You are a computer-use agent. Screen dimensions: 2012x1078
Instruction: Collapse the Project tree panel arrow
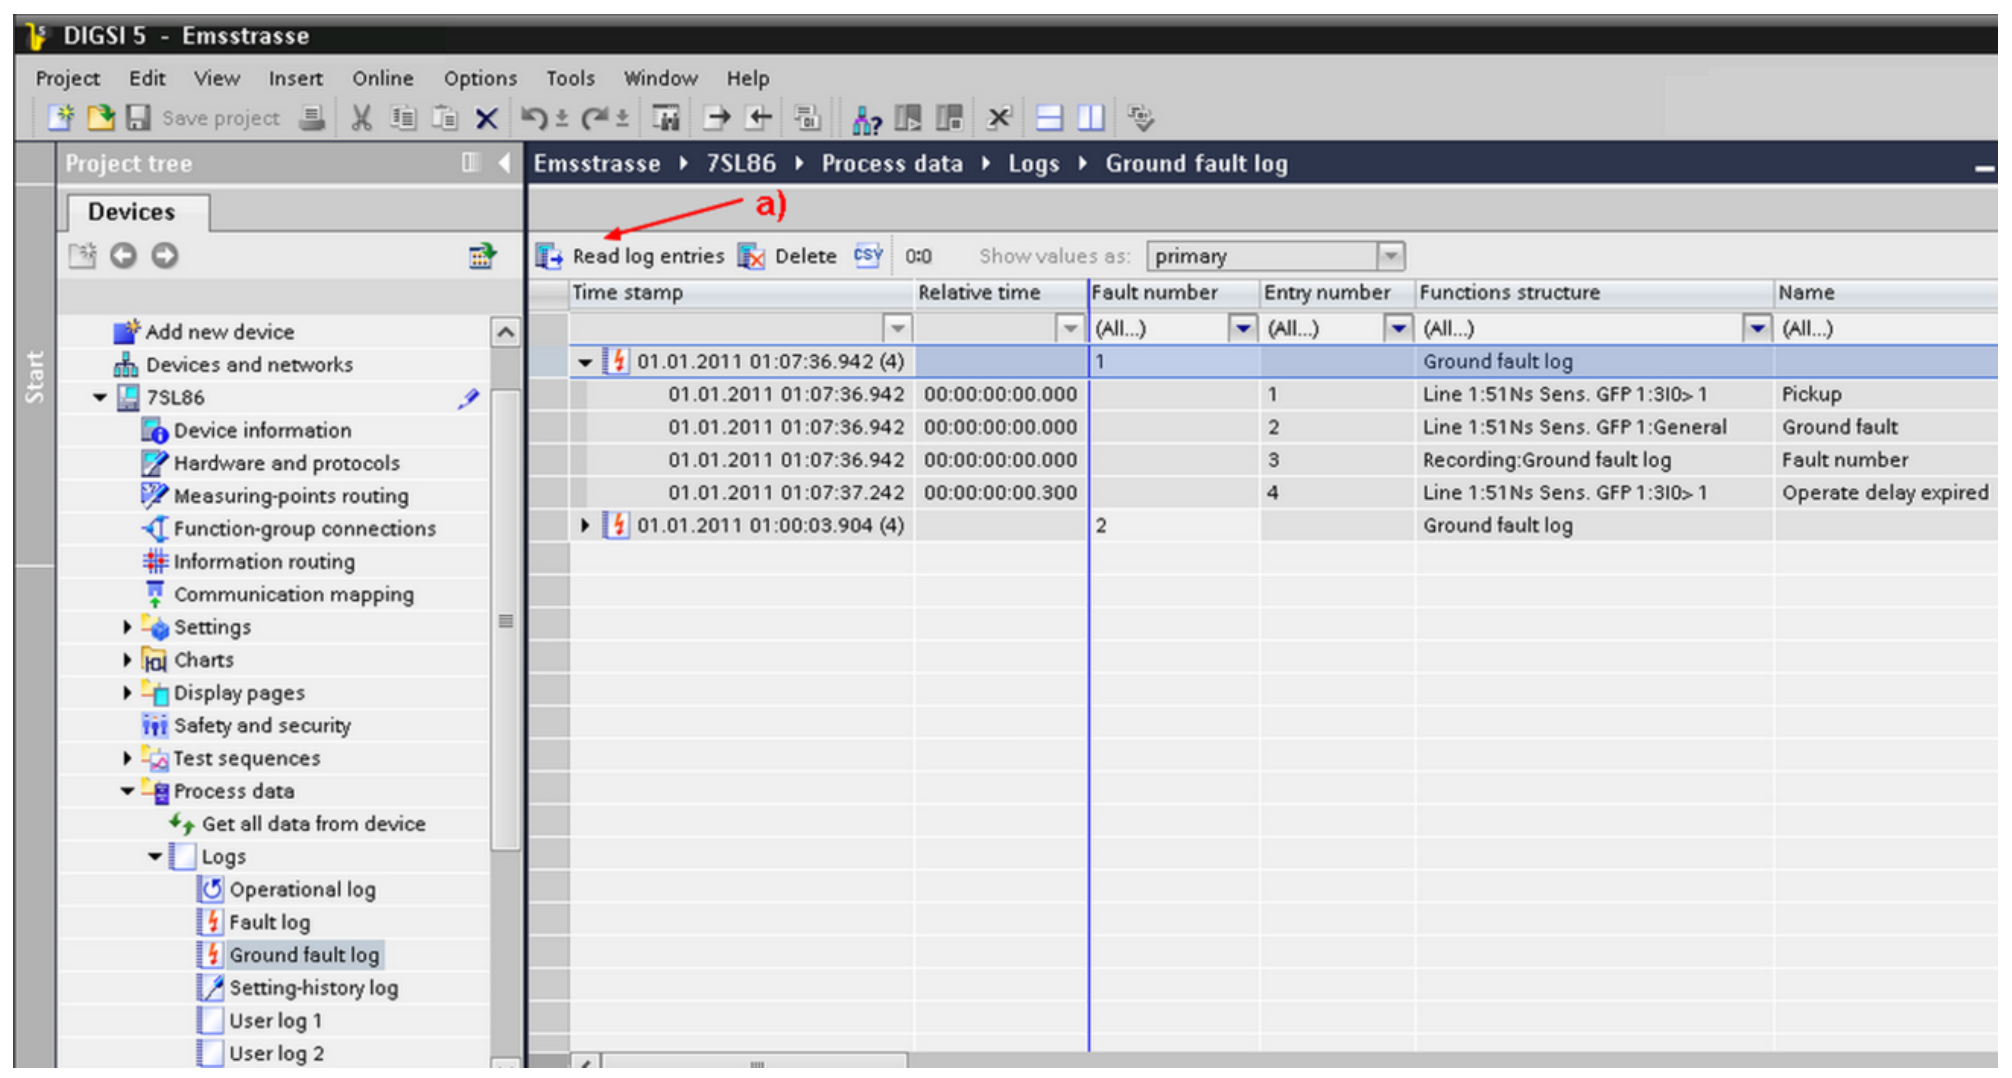point(504,163)
